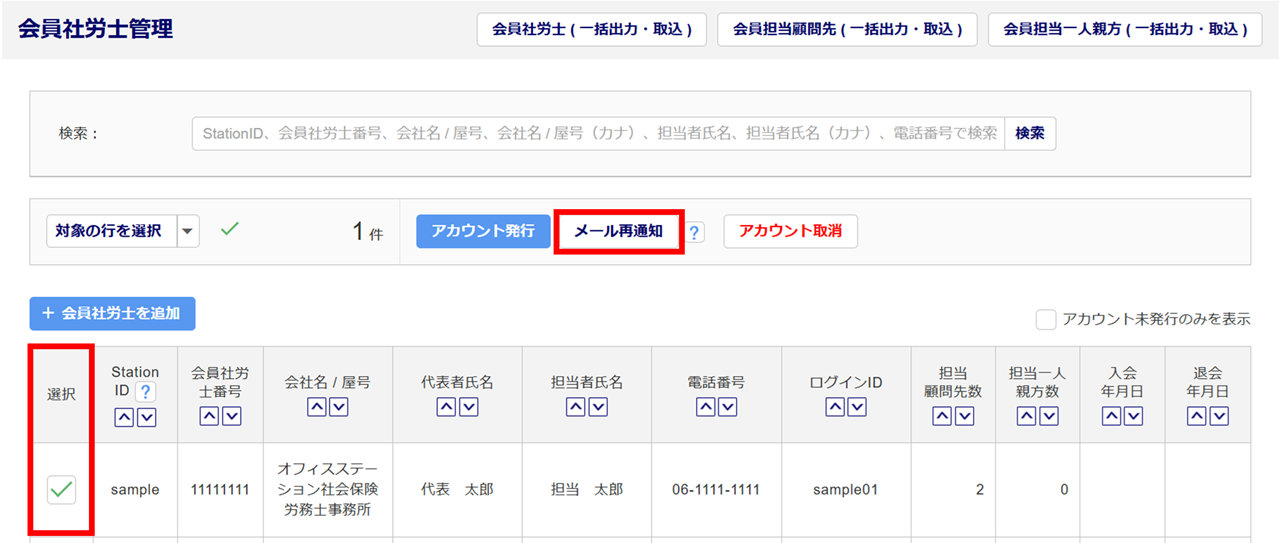Screen dimensions: 1280x543
Task: Focus the search keyword input field
Action: (598, 133)
